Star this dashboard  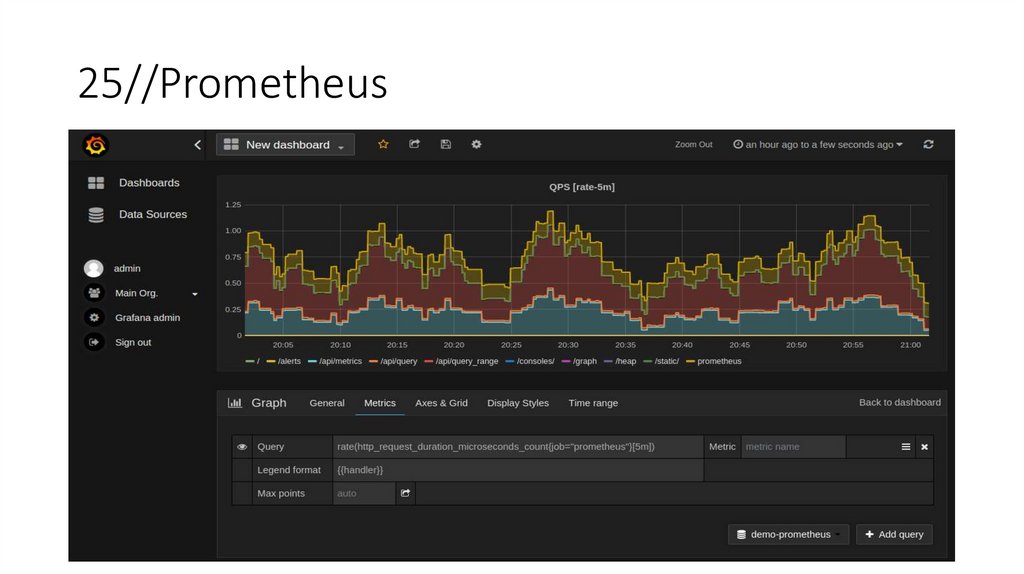point(383,144)
